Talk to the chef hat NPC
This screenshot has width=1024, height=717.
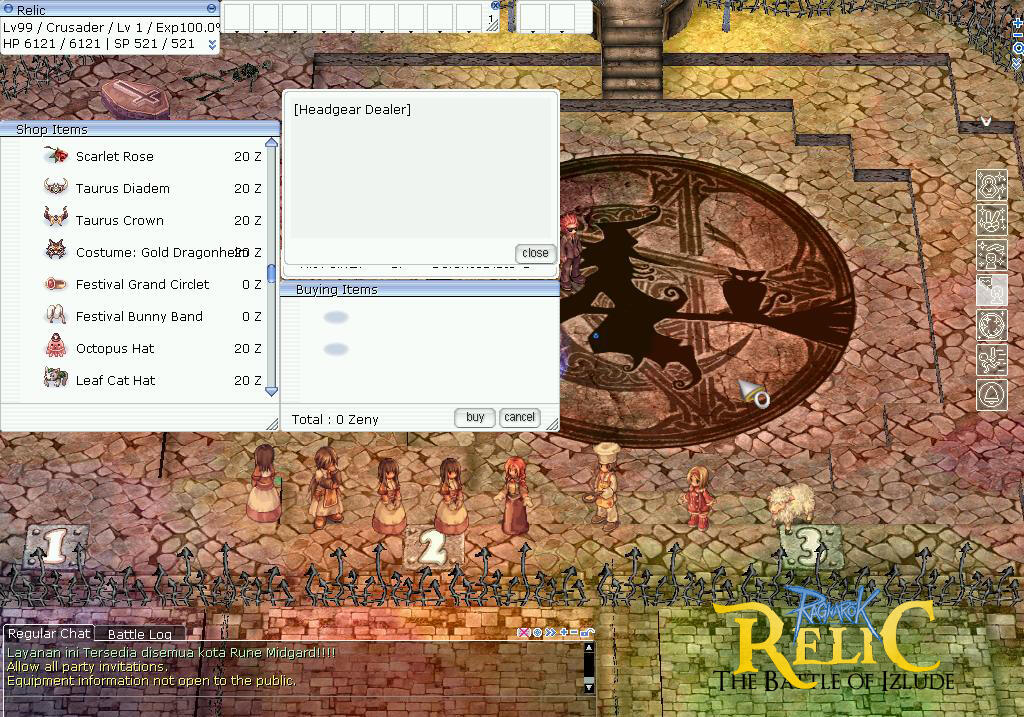605,486
